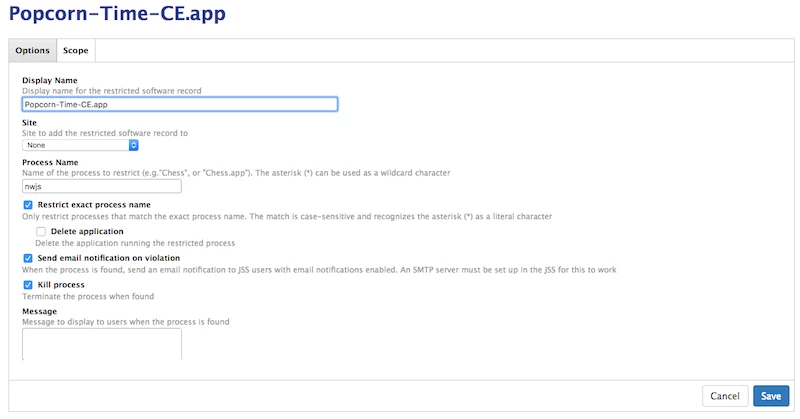800x419 pixels.
Task: Click 'Terminate the process when found' text
Action: pyautogui.click(x=88, y=297)
